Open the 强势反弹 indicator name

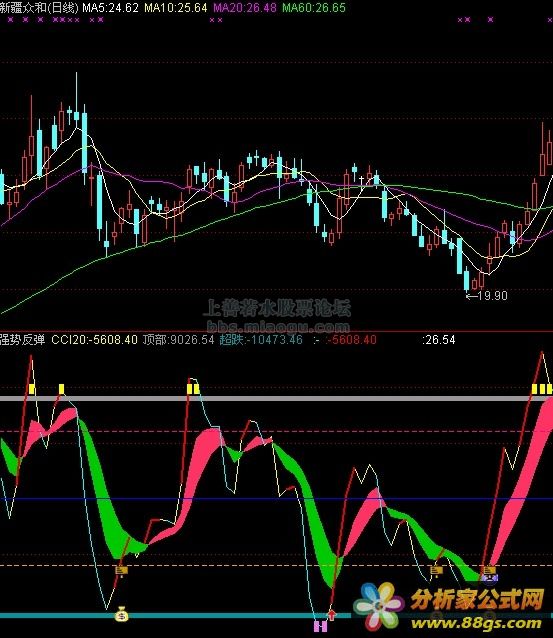(22, 340)
